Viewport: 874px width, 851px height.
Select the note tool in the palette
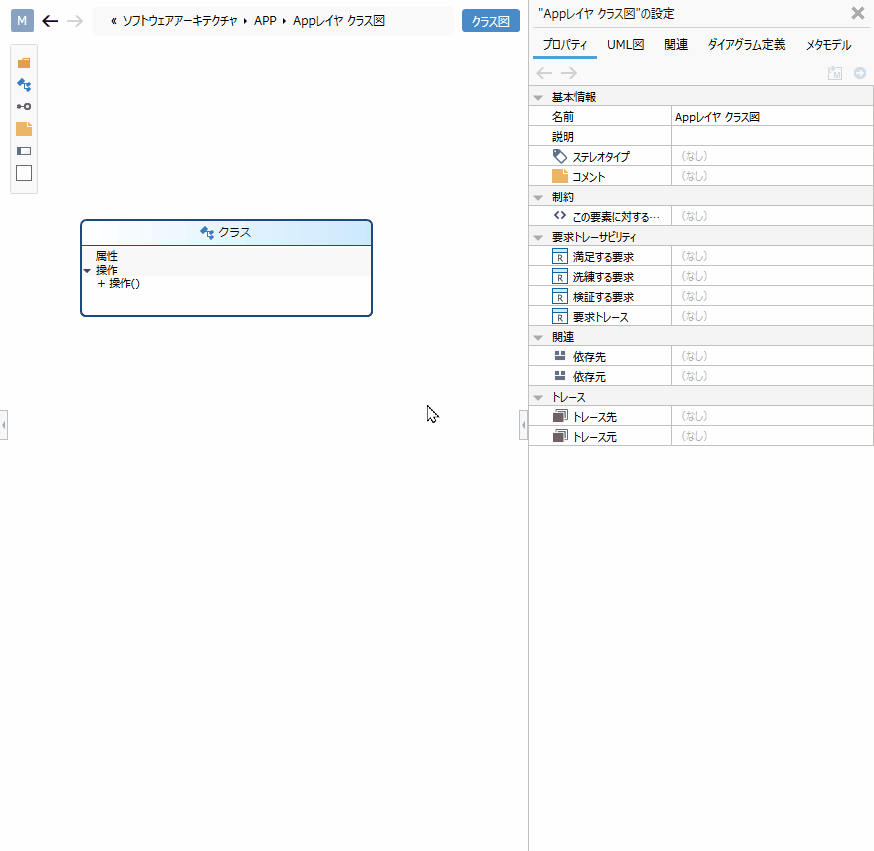(x=24, y=129)
